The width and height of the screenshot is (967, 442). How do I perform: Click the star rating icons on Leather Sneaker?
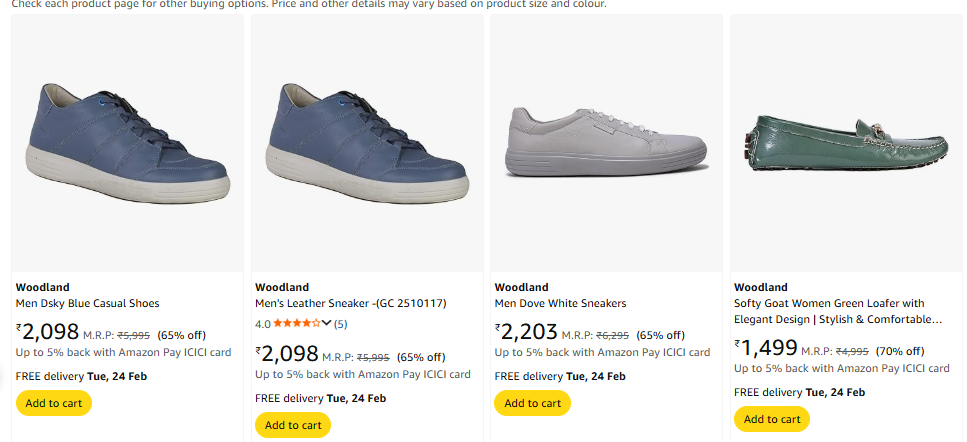(296, 324)
